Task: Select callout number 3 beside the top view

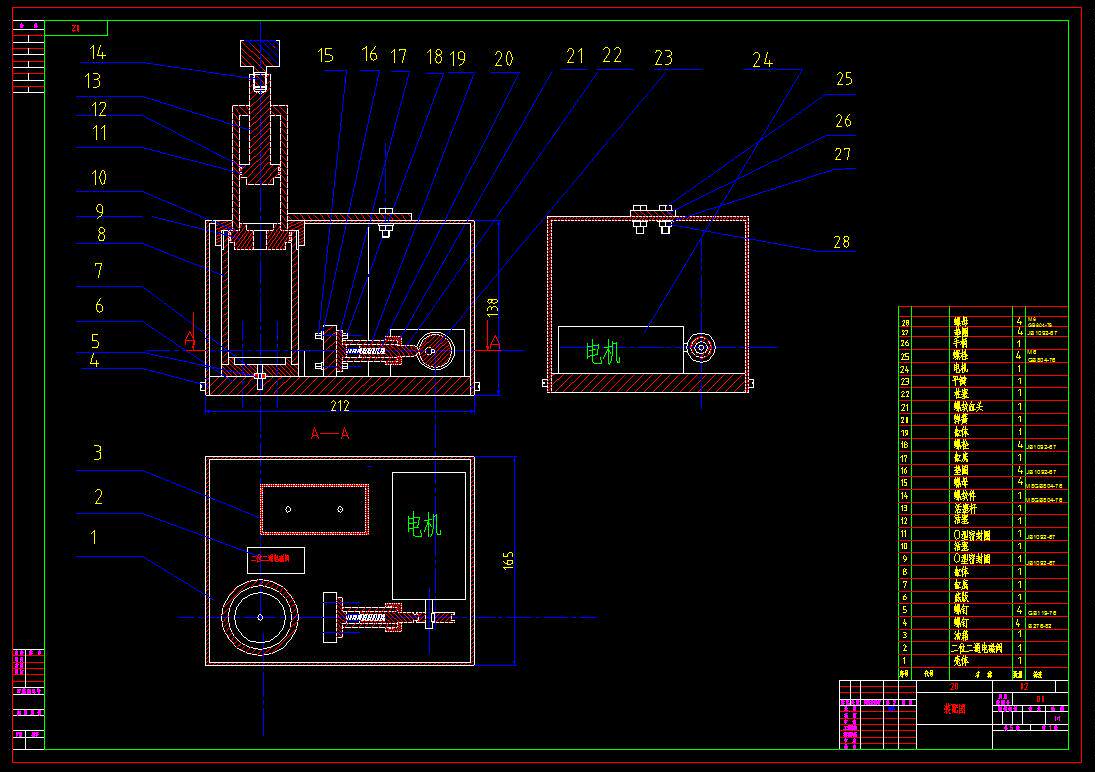Action: tap(98, 453)
